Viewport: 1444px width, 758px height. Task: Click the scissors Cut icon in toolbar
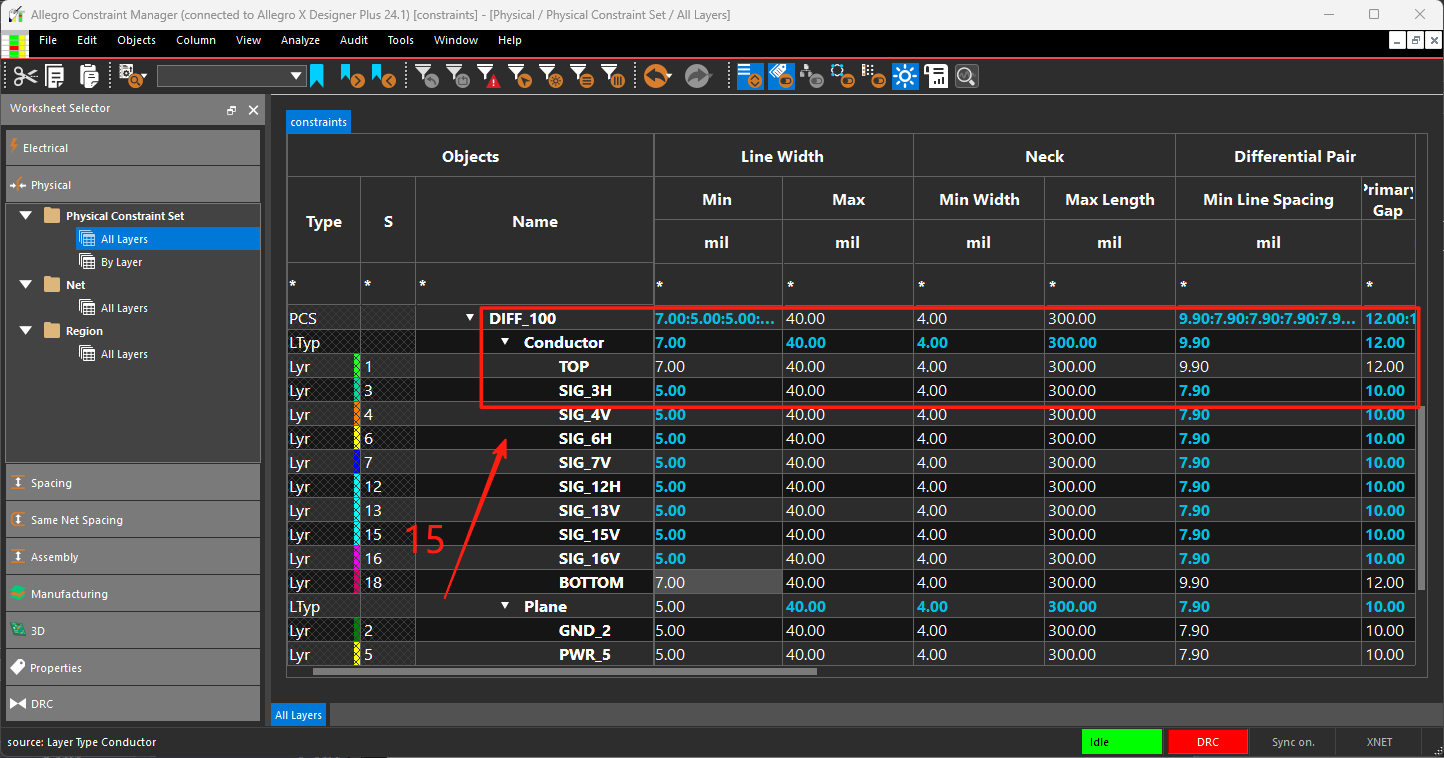tap(25, 76)
